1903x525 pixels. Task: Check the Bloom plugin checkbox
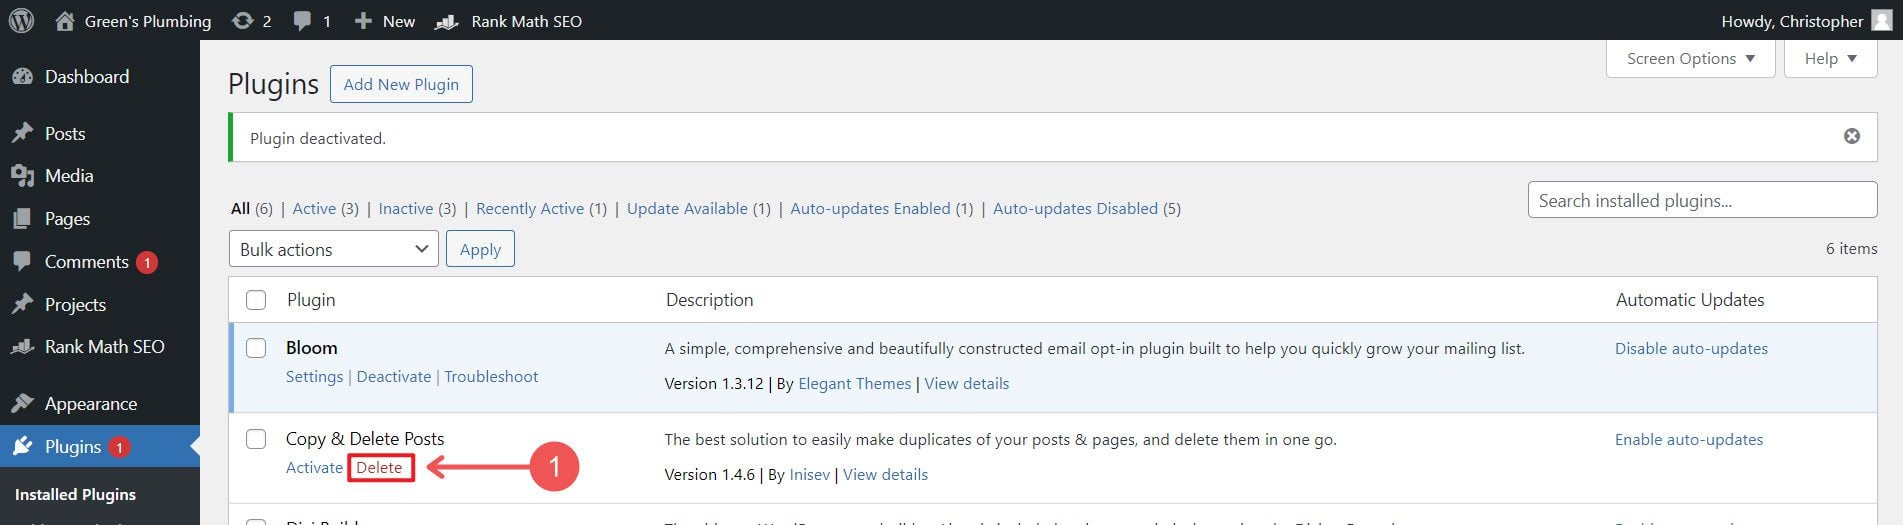pyautogui.click(x=256, y=348)
